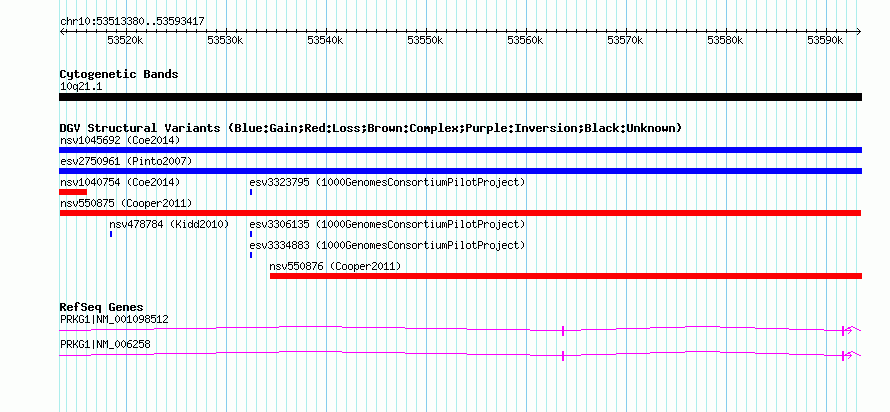Click the red nsv550876 loss bar
890x412 pixels.
(566, 276)
